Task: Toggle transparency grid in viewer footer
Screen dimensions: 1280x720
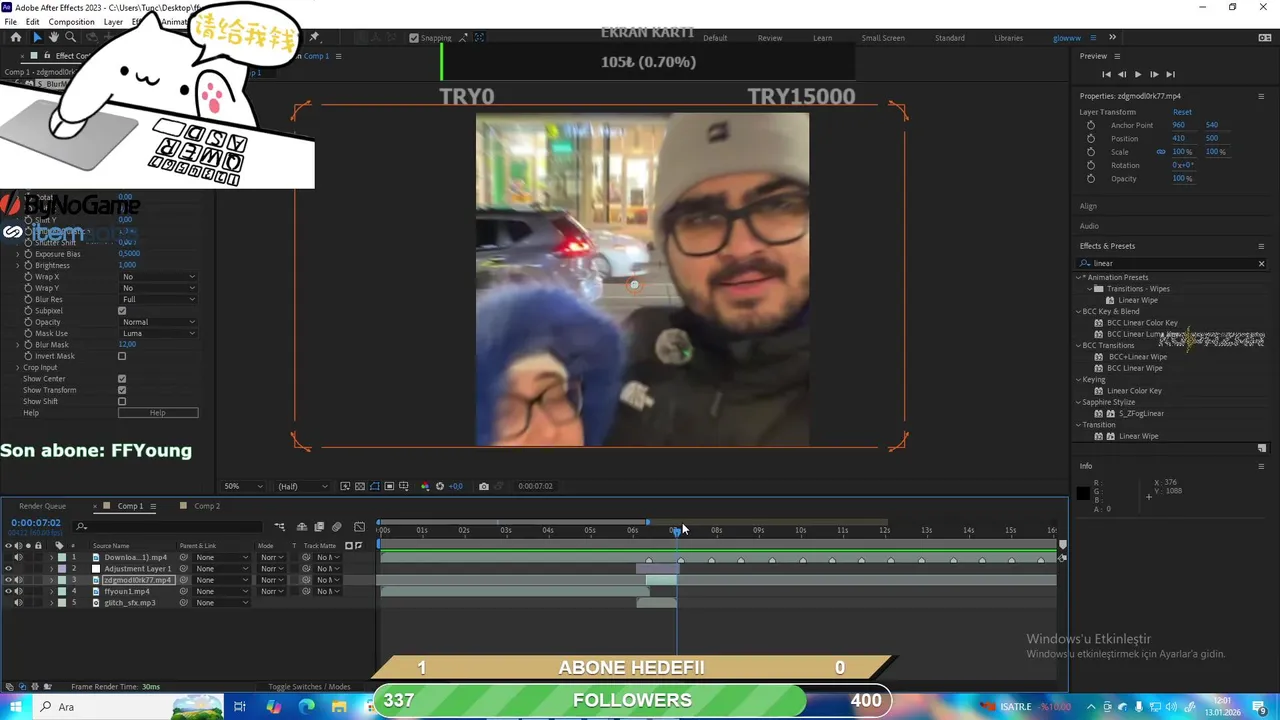Action: (x=360, y=486)
